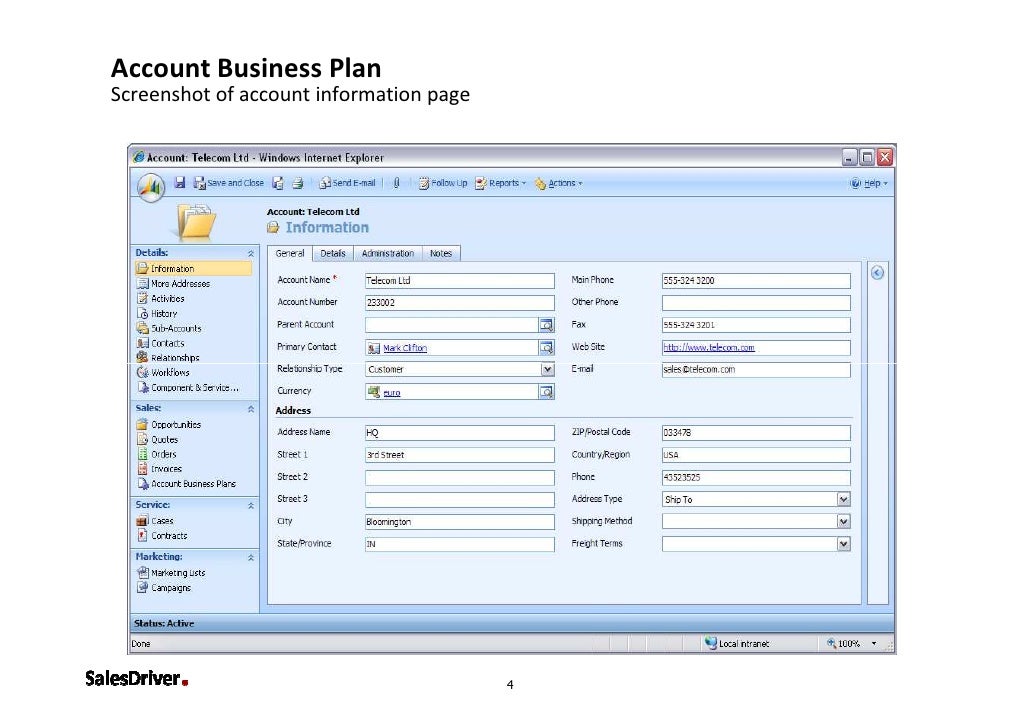Collapse the Service sidebar section
This screenshot has height=728, width=1030.
(x=251, y=506)
